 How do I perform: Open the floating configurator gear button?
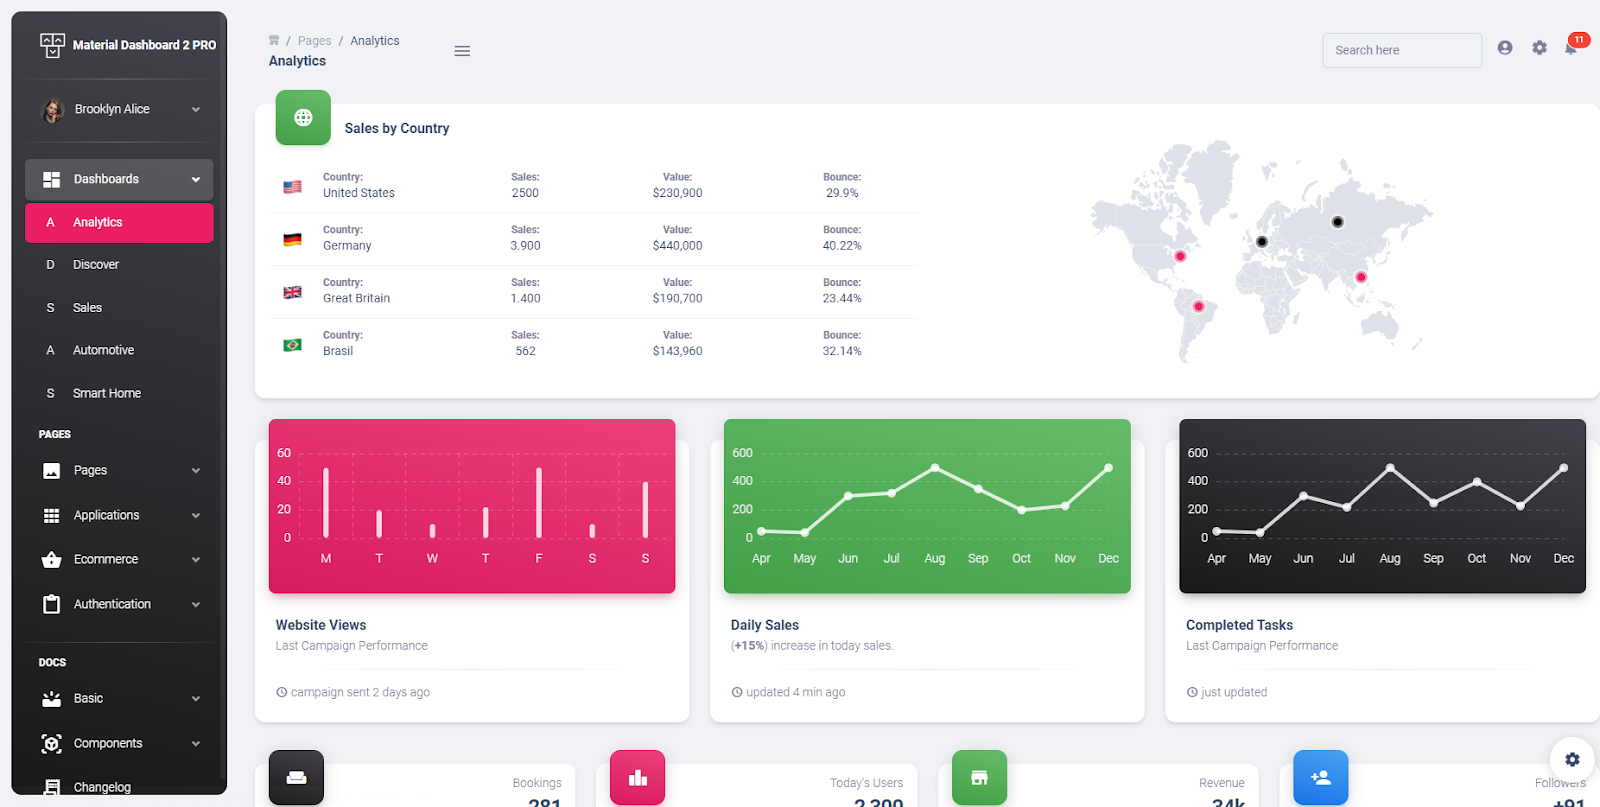click(1572, 759)
